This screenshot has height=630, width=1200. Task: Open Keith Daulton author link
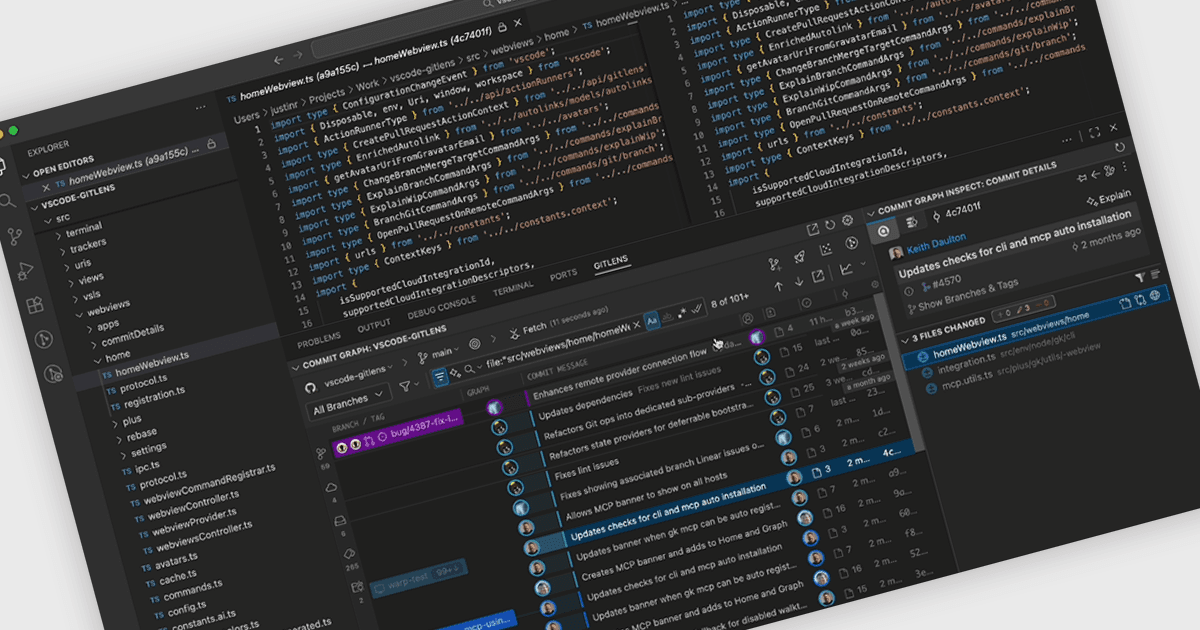tap(936, 243)
